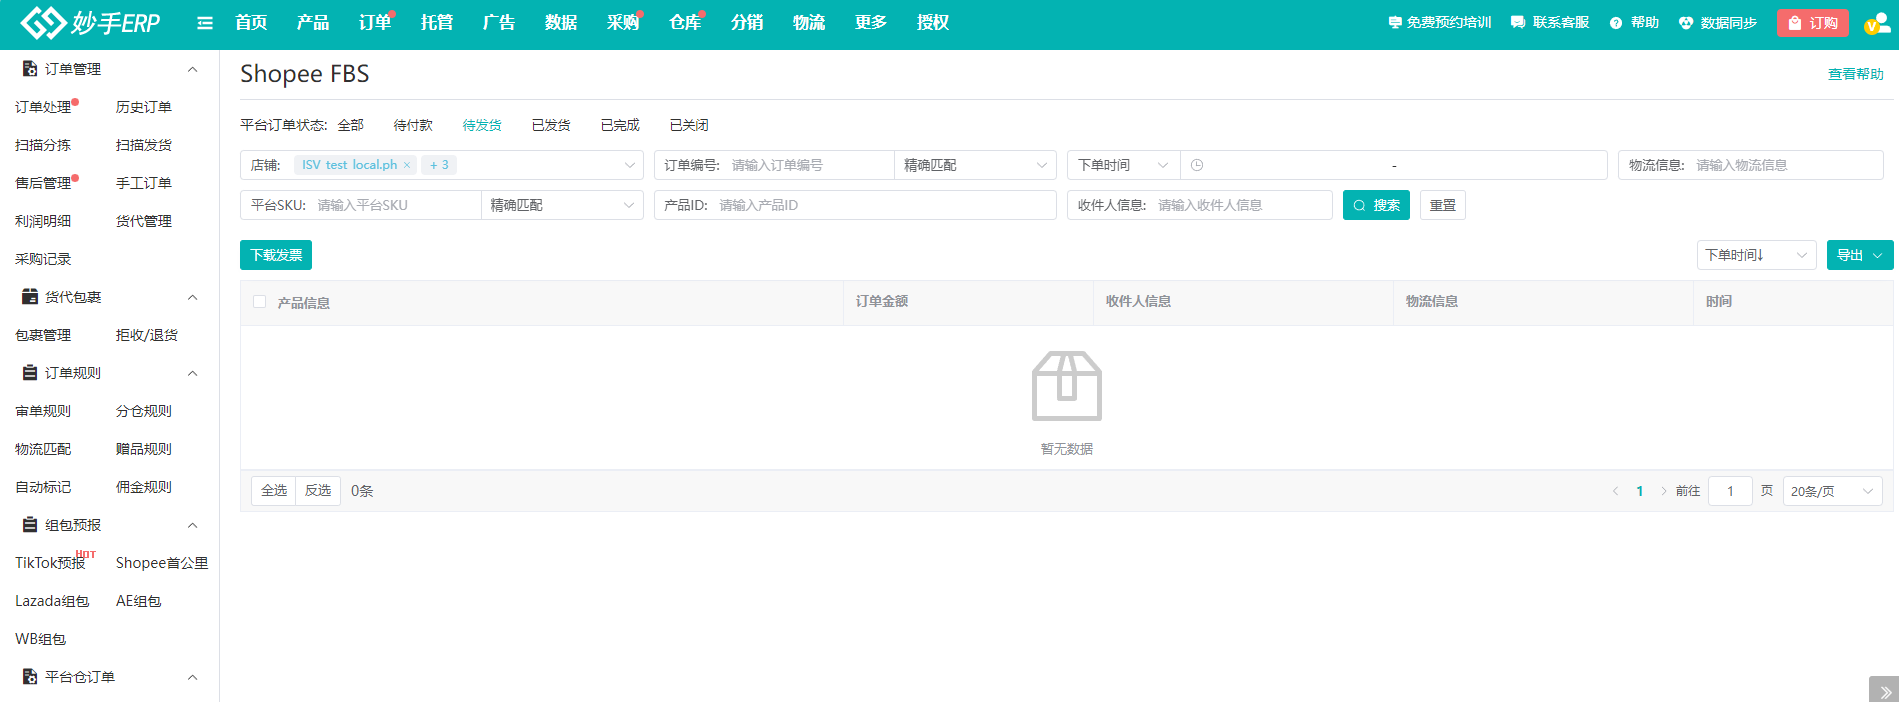Viewport: 1899px width, 702px height.
Task: Collapse the 订单管理 sidebar group
Action: point(193,69)
